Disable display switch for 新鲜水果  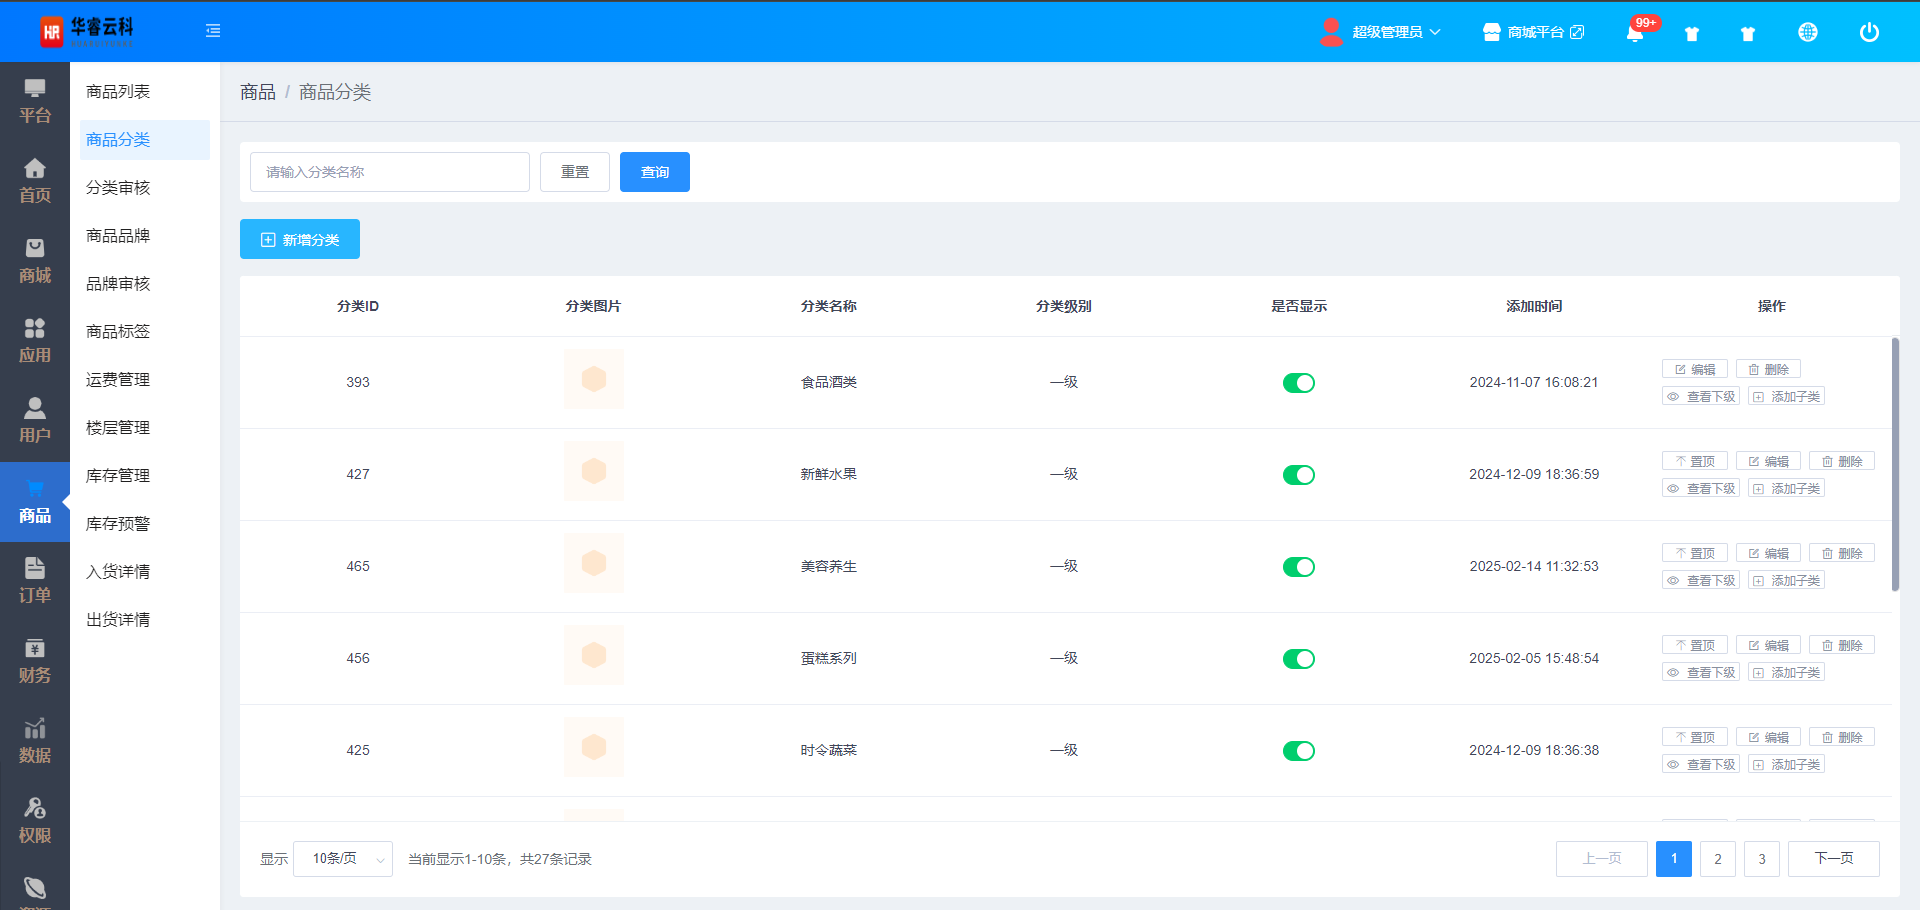1298,475
